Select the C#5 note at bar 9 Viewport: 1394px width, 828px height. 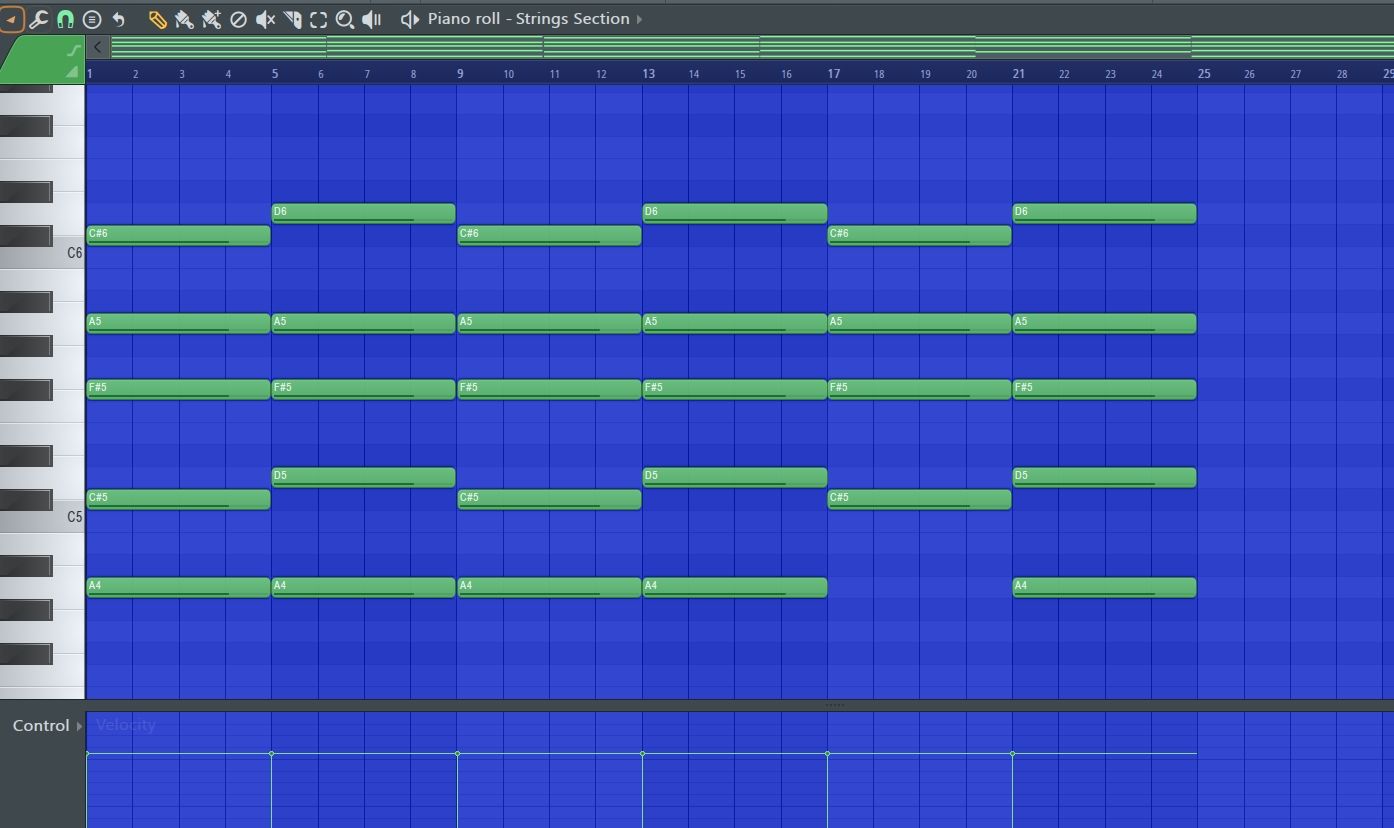pyautogui.click(x=549, y=499)
